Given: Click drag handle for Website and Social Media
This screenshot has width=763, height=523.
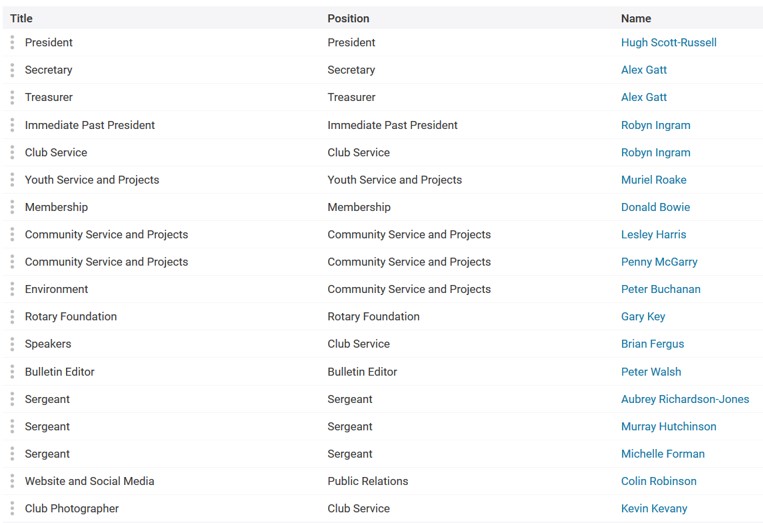Looking at the screenshot, I should pos(12,481).
